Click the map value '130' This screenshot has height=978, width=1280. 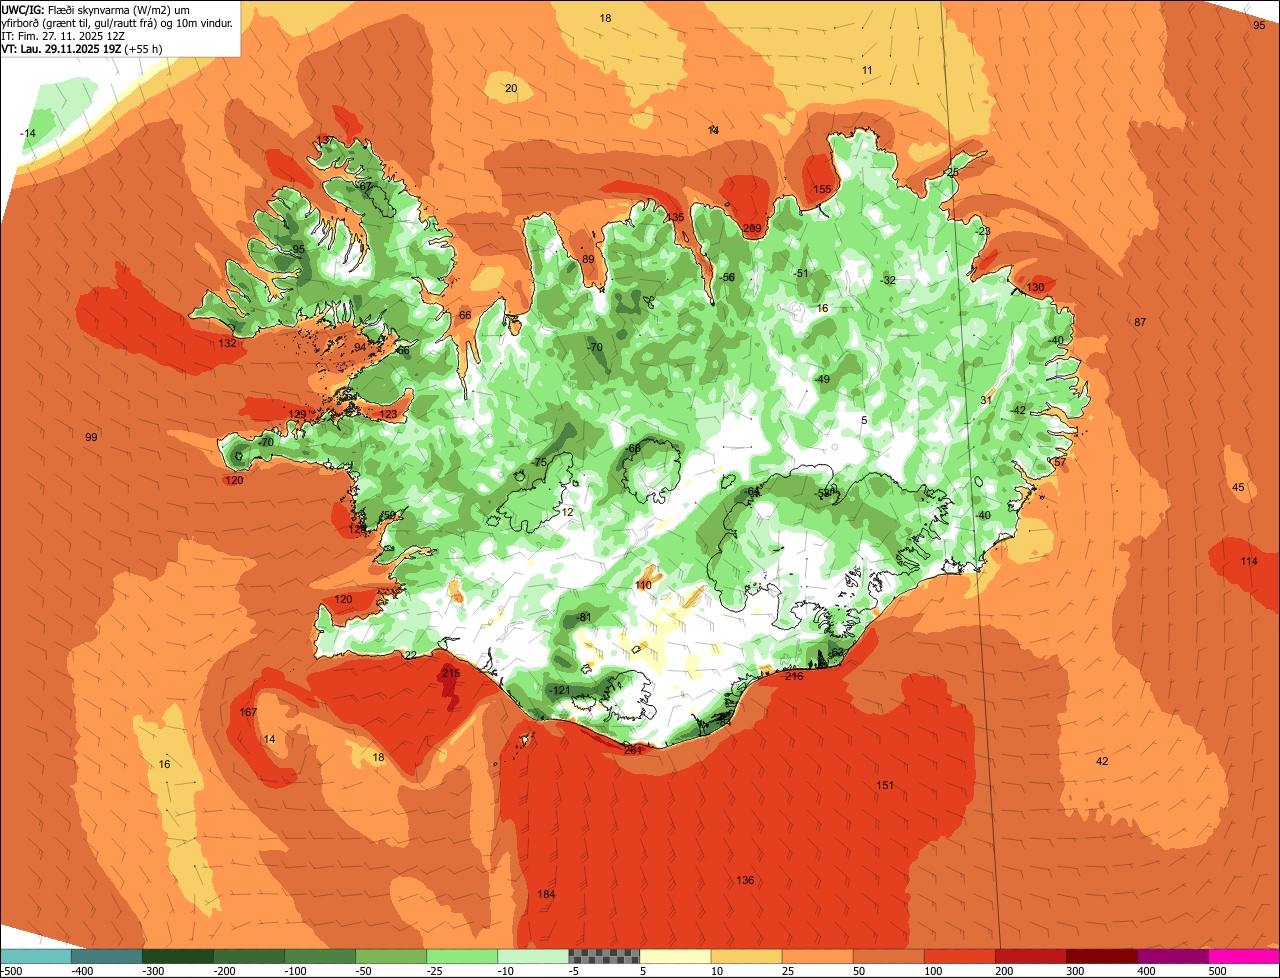coord(1035,287)
